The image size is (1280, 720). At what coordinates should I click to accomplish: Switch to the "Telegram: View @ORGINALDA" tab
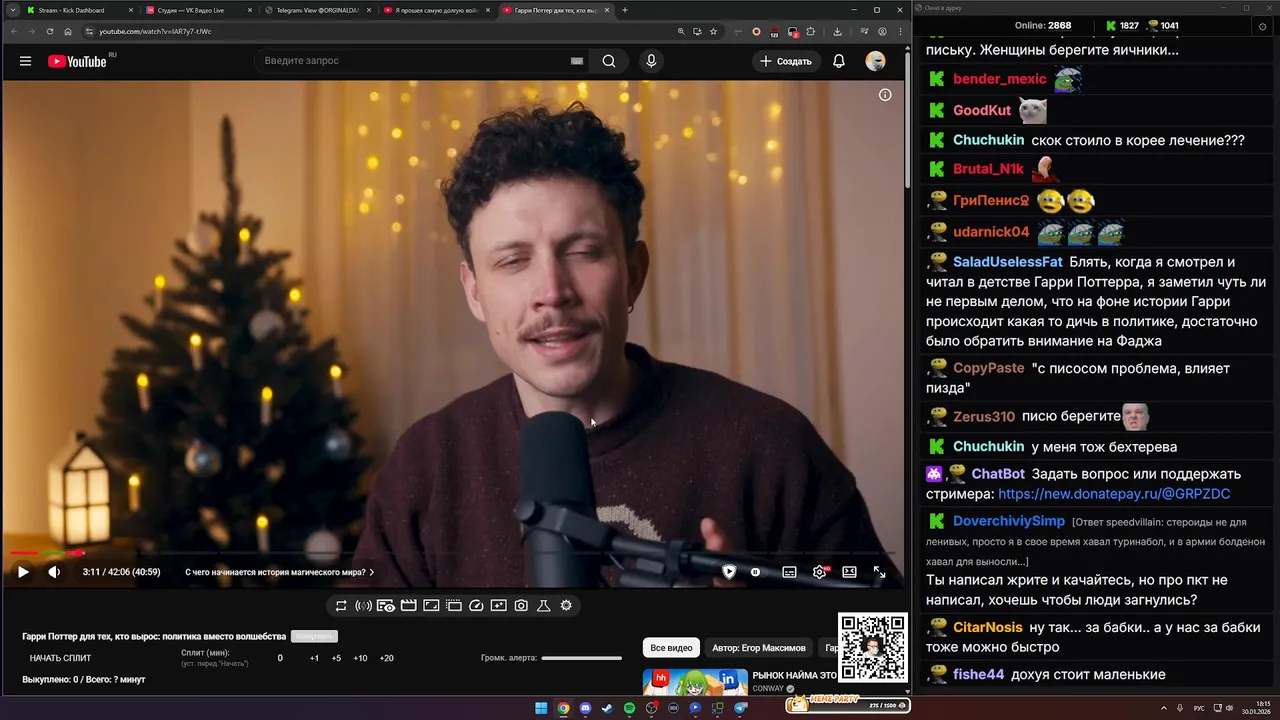(316, 10)
